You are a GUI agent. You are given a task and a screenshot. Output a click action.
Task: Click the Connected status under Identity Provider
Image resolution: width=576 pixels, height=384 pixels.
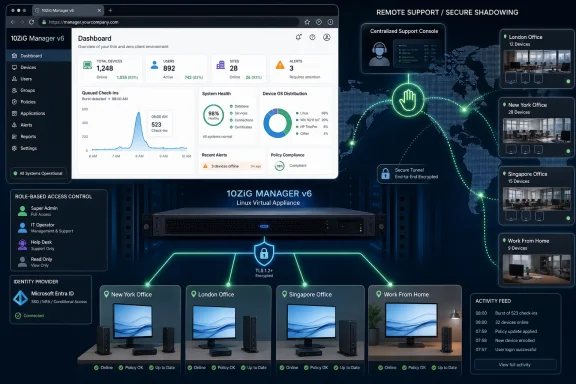click(29, 316)
